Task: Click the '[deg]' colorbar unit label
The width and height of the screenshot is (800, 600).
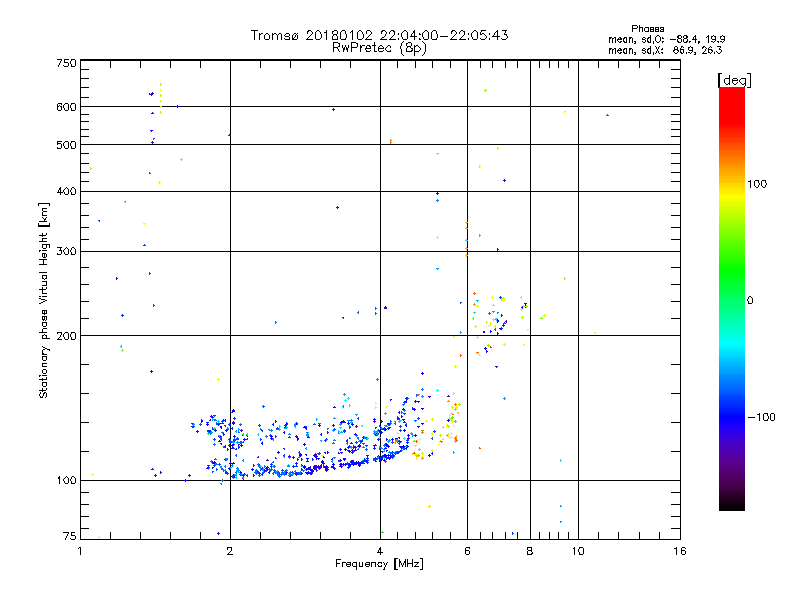Action: [734, 80]
